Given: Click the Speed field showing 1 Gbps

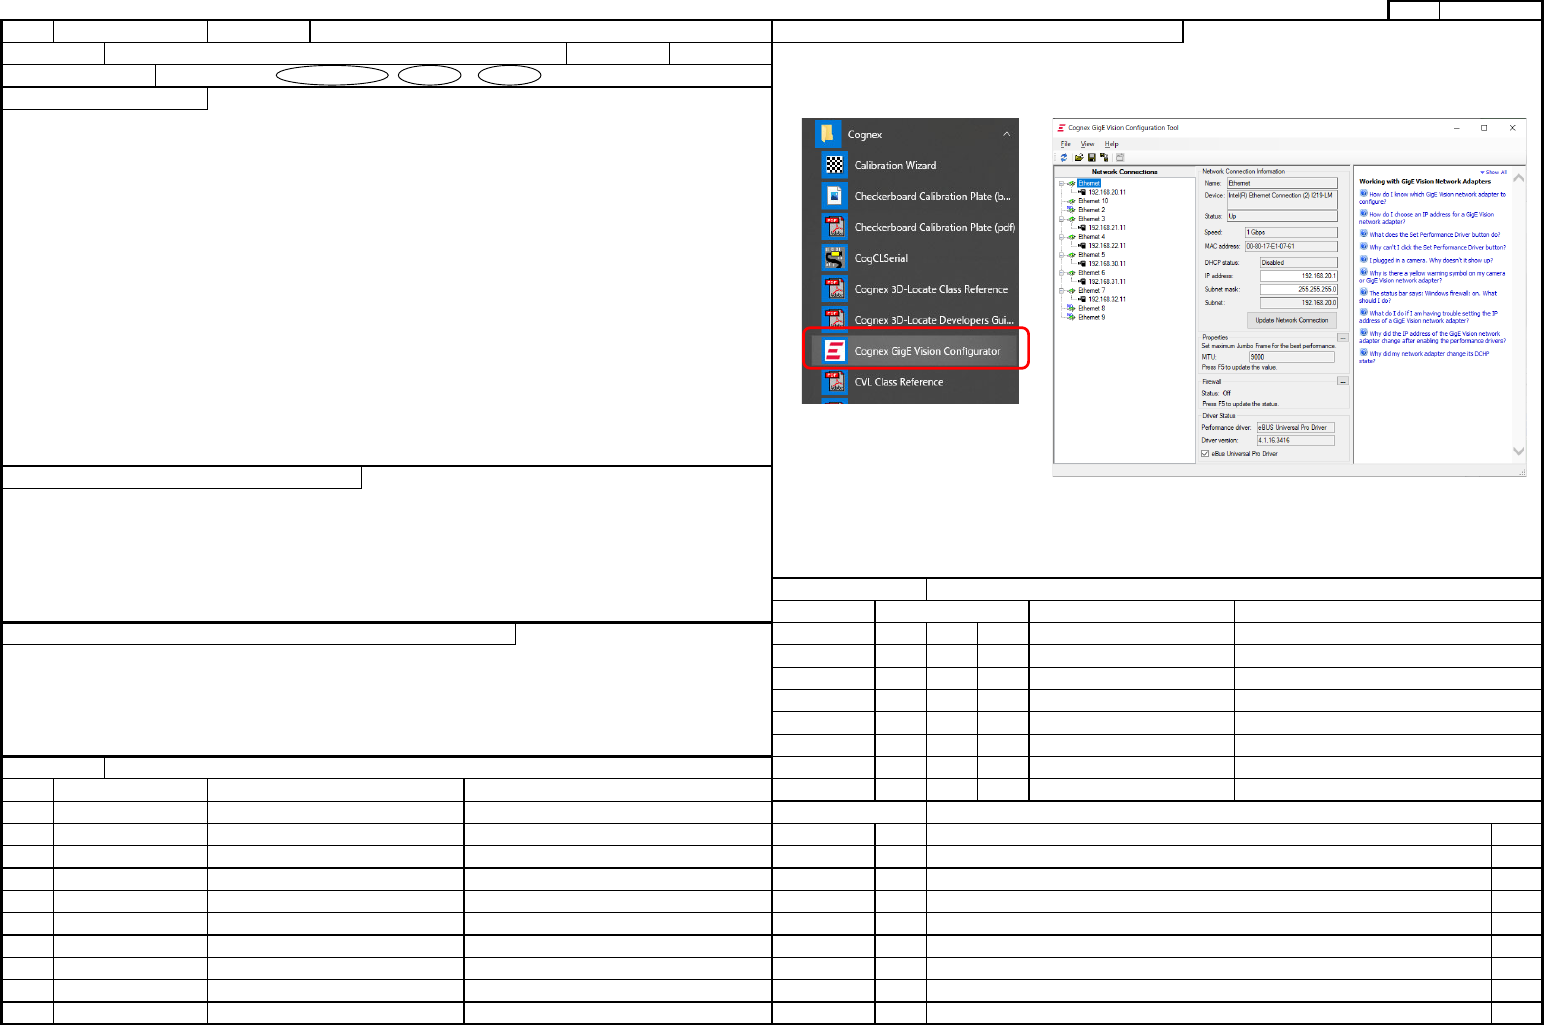Looking at the screenshot, I should click(x=1290, y=232).
